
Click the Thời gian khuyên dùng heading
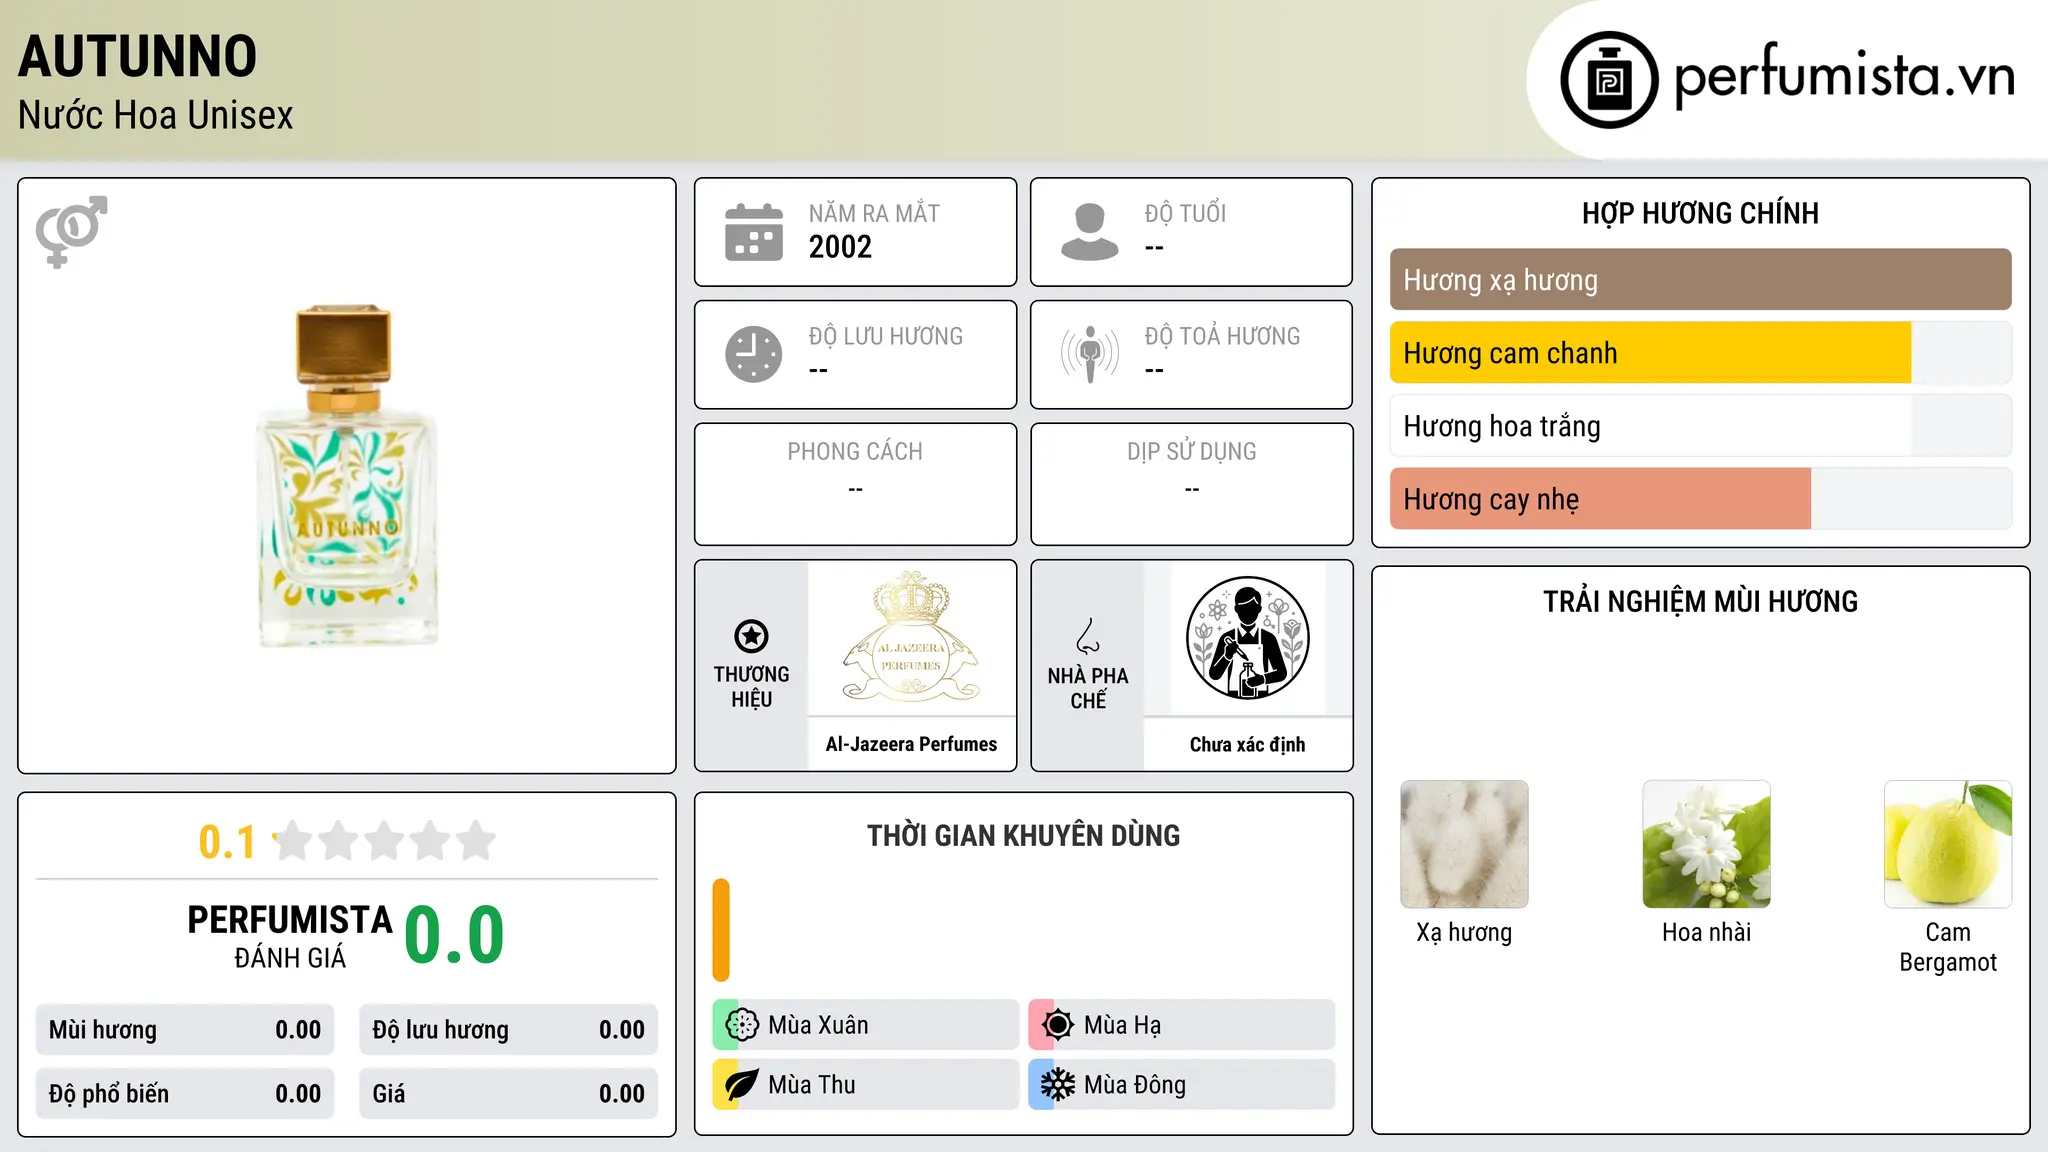pyautogui.click(x=1023, y=836)
